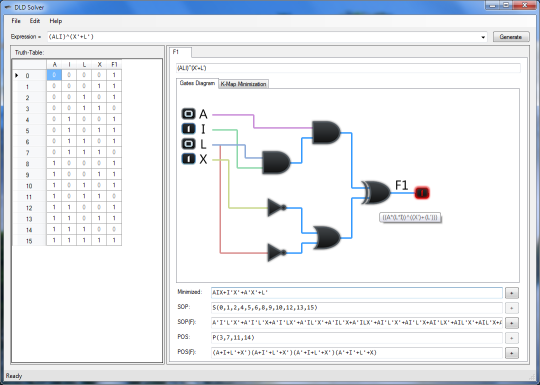Click the DLD Solver title bar icon
This screenshot has height=385, width=540.
point(8,7)
